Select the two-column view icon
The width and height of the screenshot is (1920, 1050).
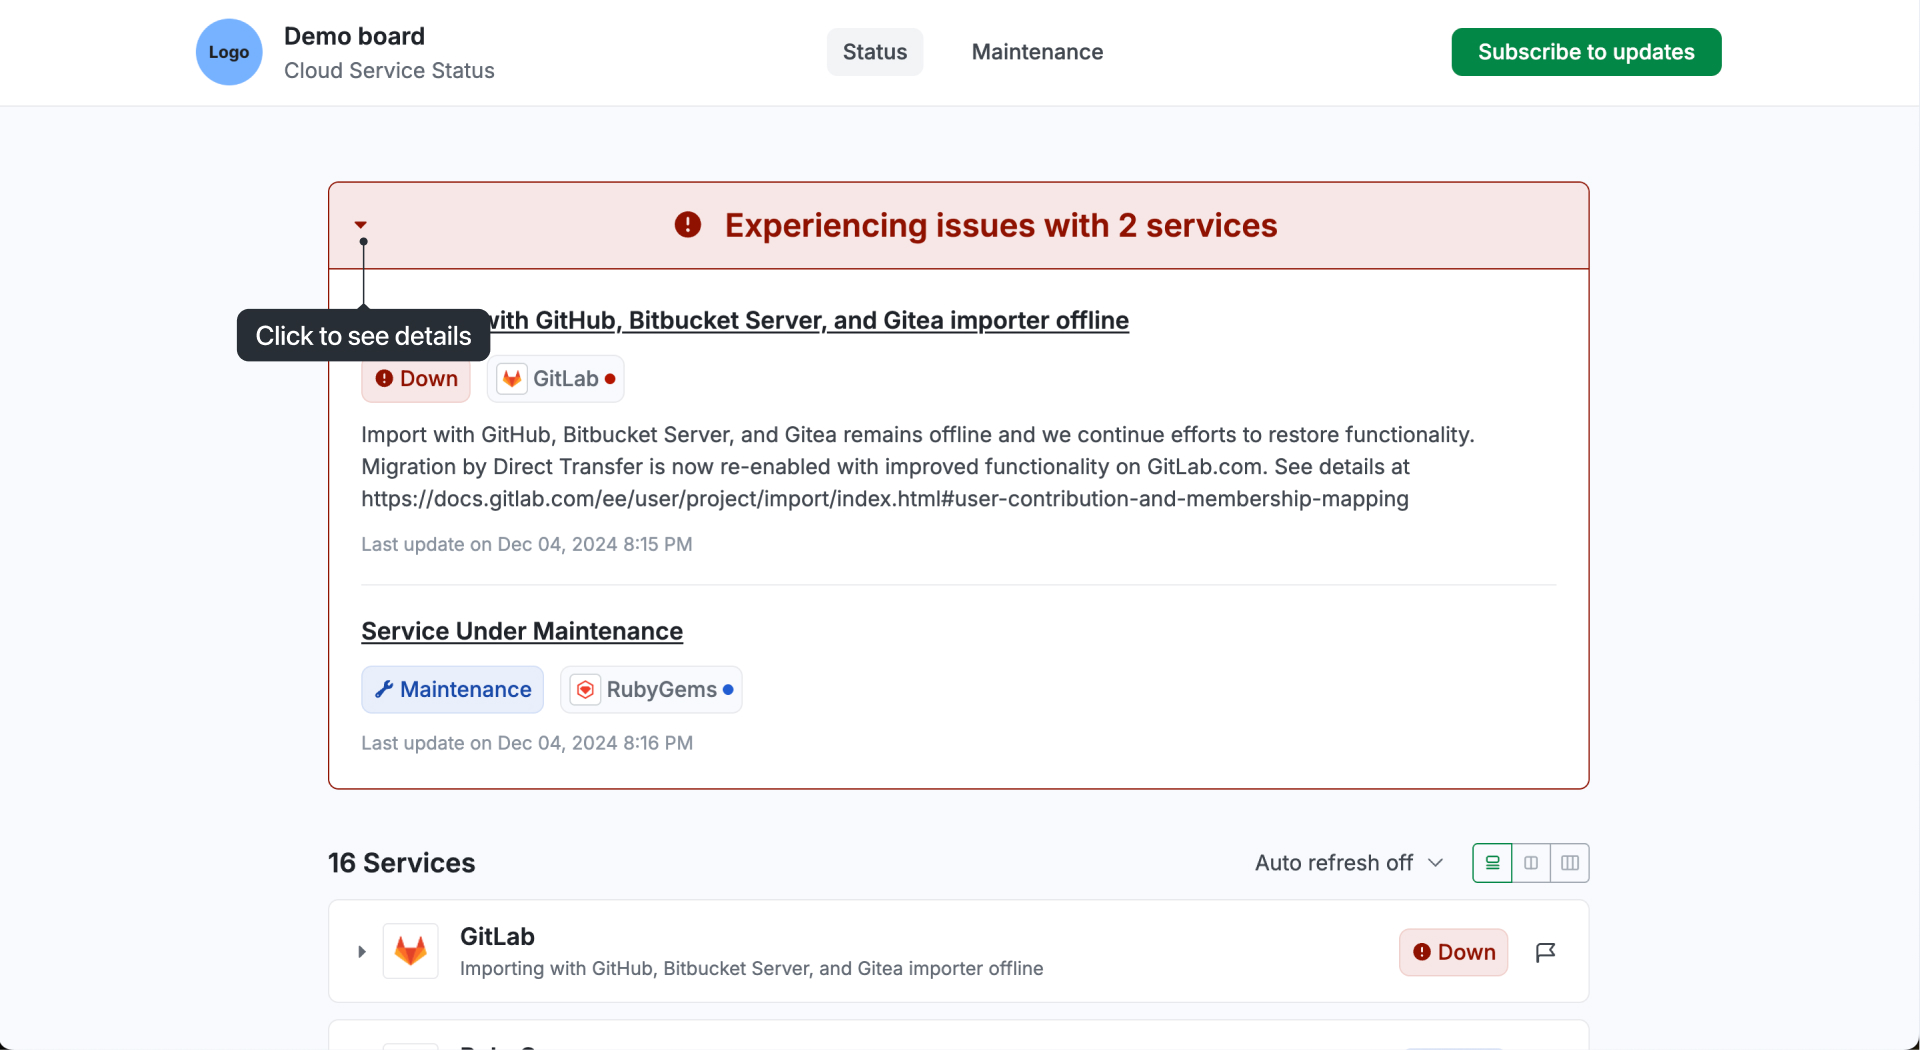[1531, 863]
